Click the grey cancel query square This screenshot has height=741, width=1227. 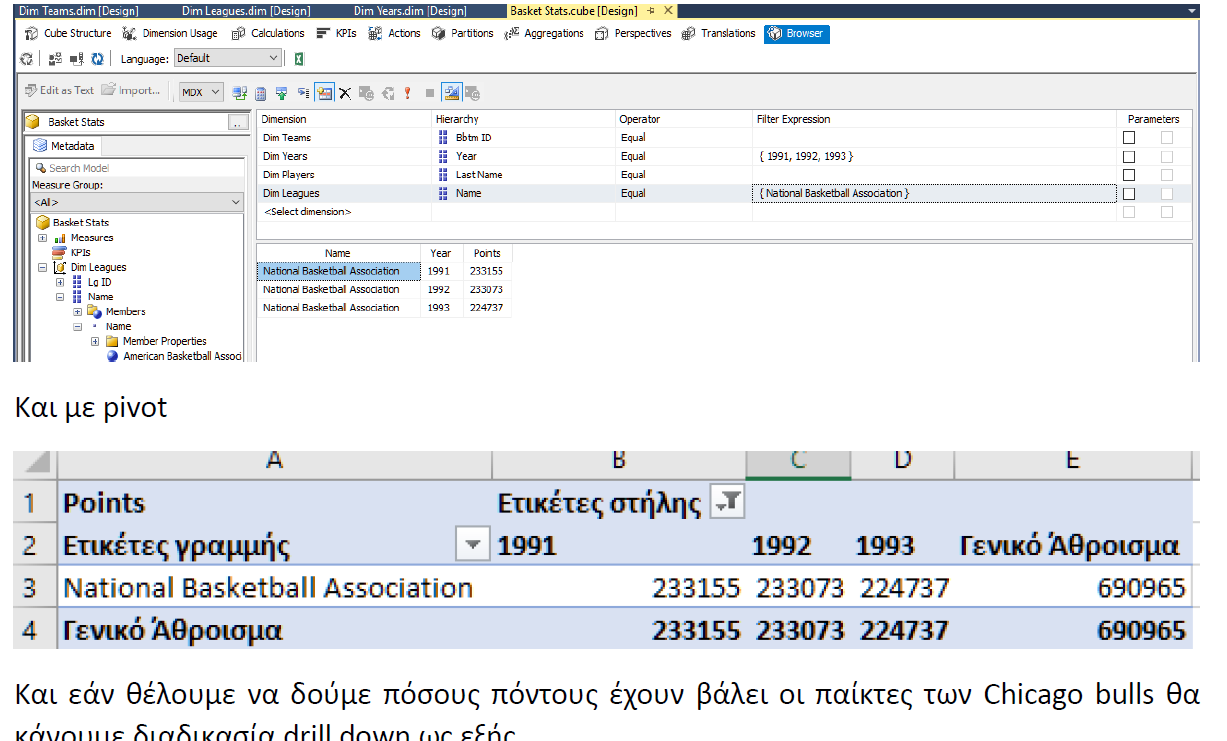coord(429,93)
